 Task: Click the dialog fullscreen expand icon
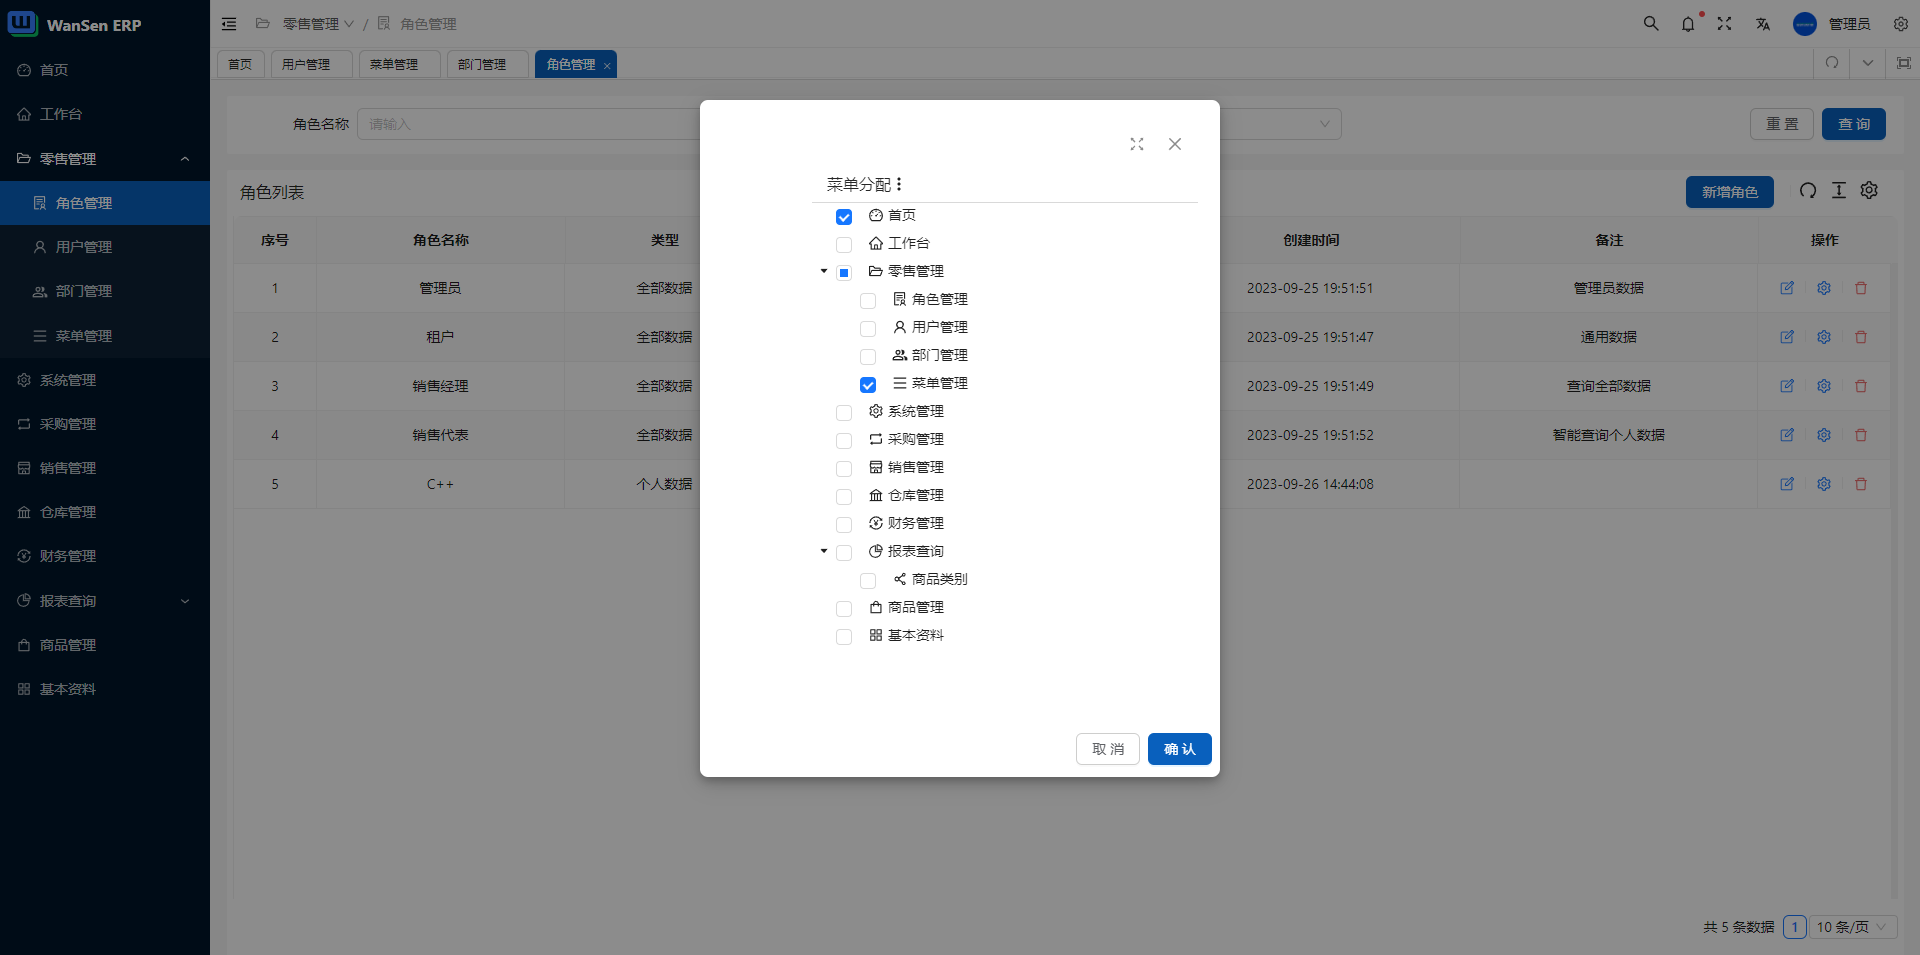1137,144
